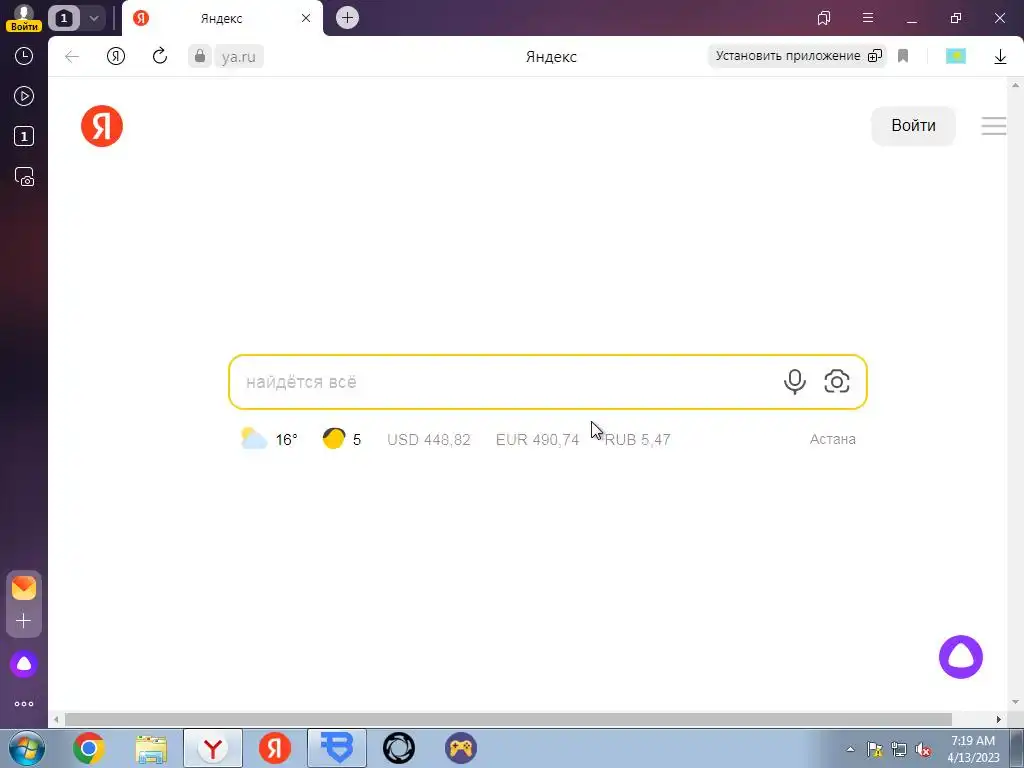Image resolution: width=1024 pixels, height=768 pixels.
Task: Open image search via camera icon
Action: click(837, 381)
